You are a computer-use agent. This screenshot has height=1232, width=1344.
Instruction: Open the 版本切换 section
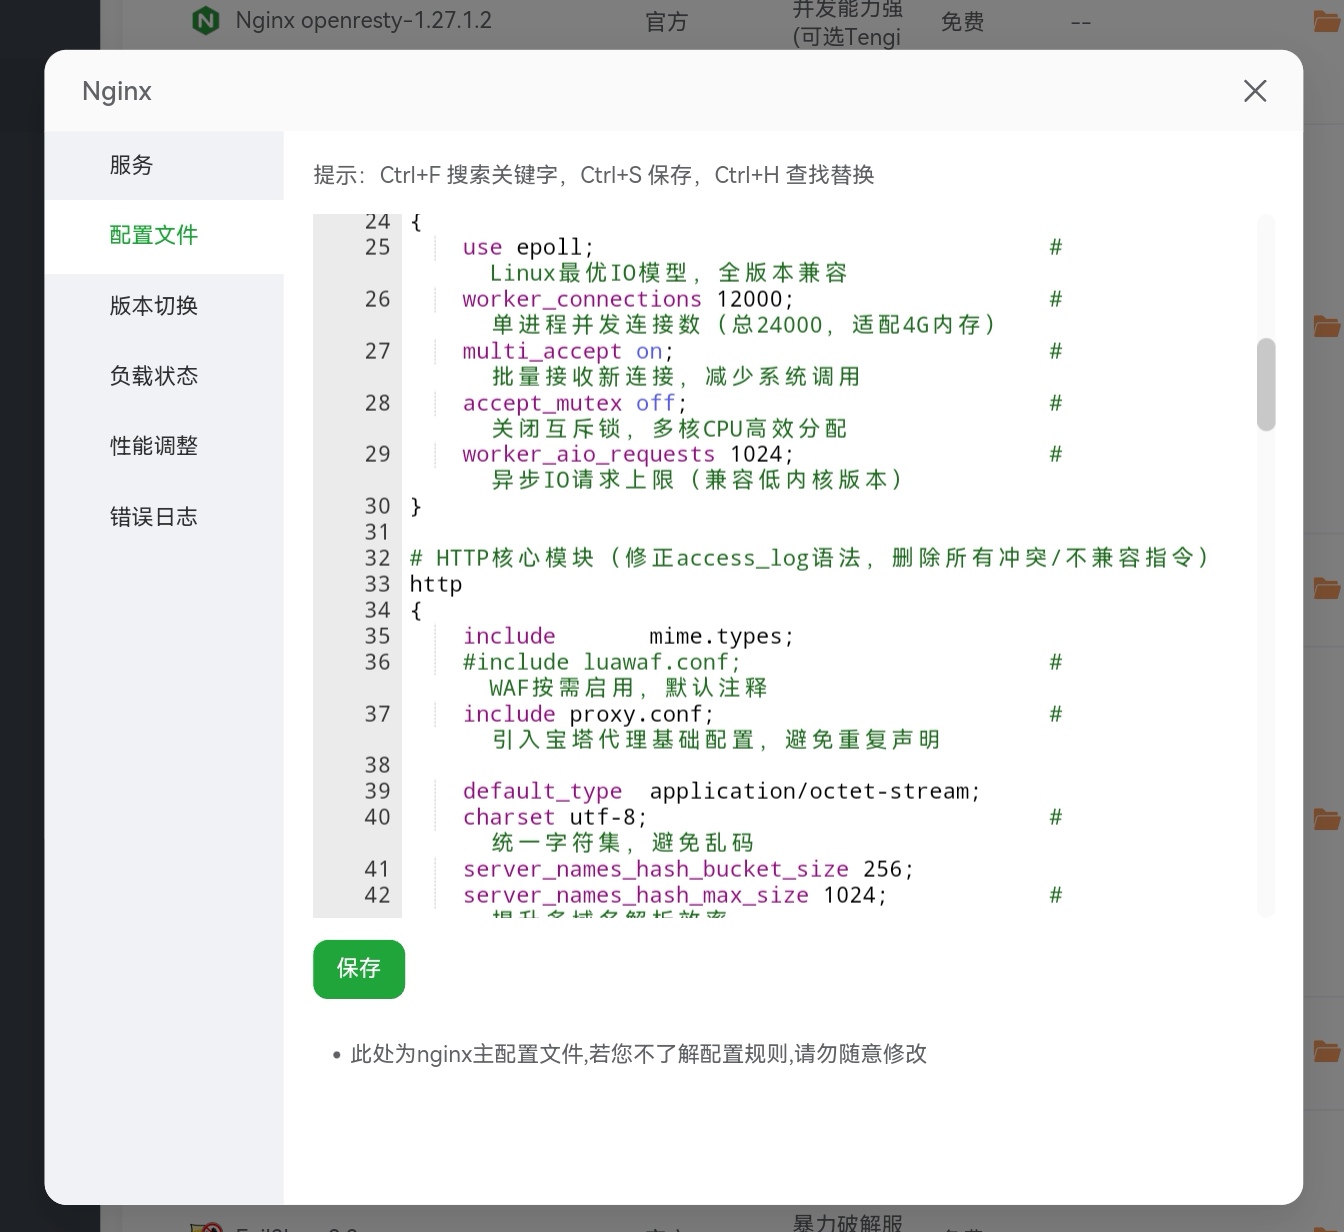click(x=153, y=306)
